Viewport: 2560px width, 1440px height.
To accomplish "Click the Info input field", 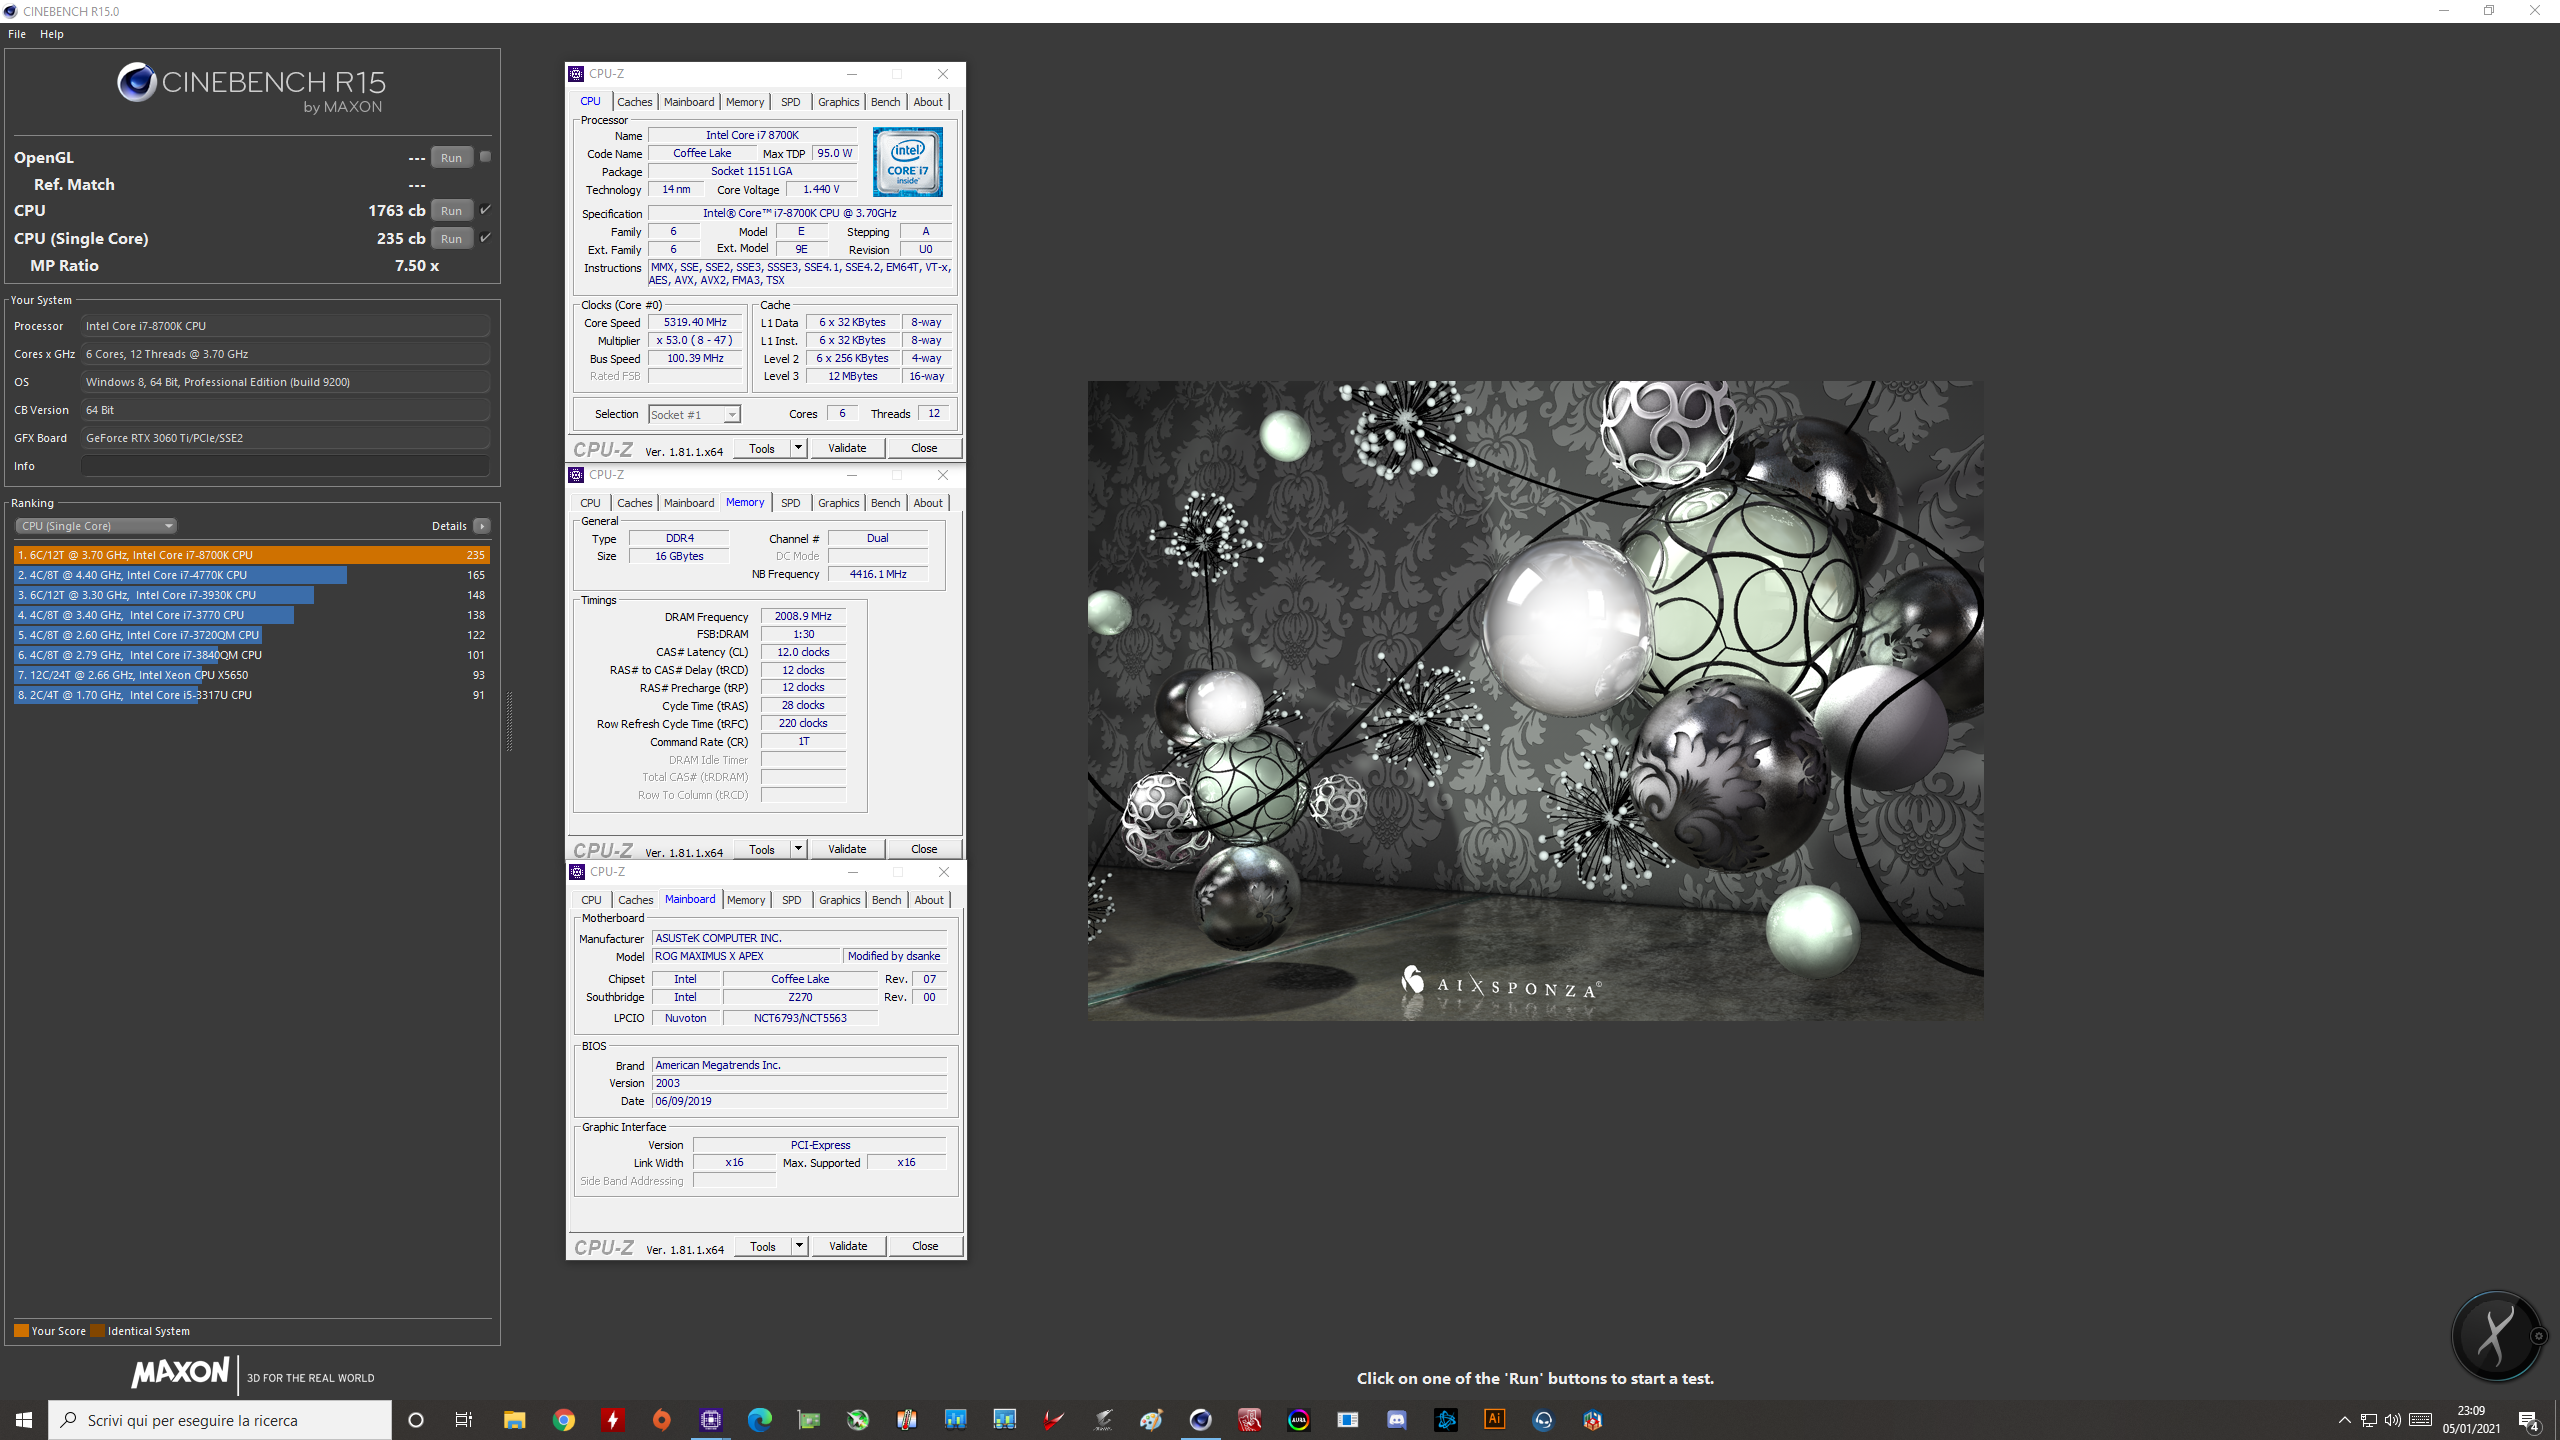I will [286, 466].
